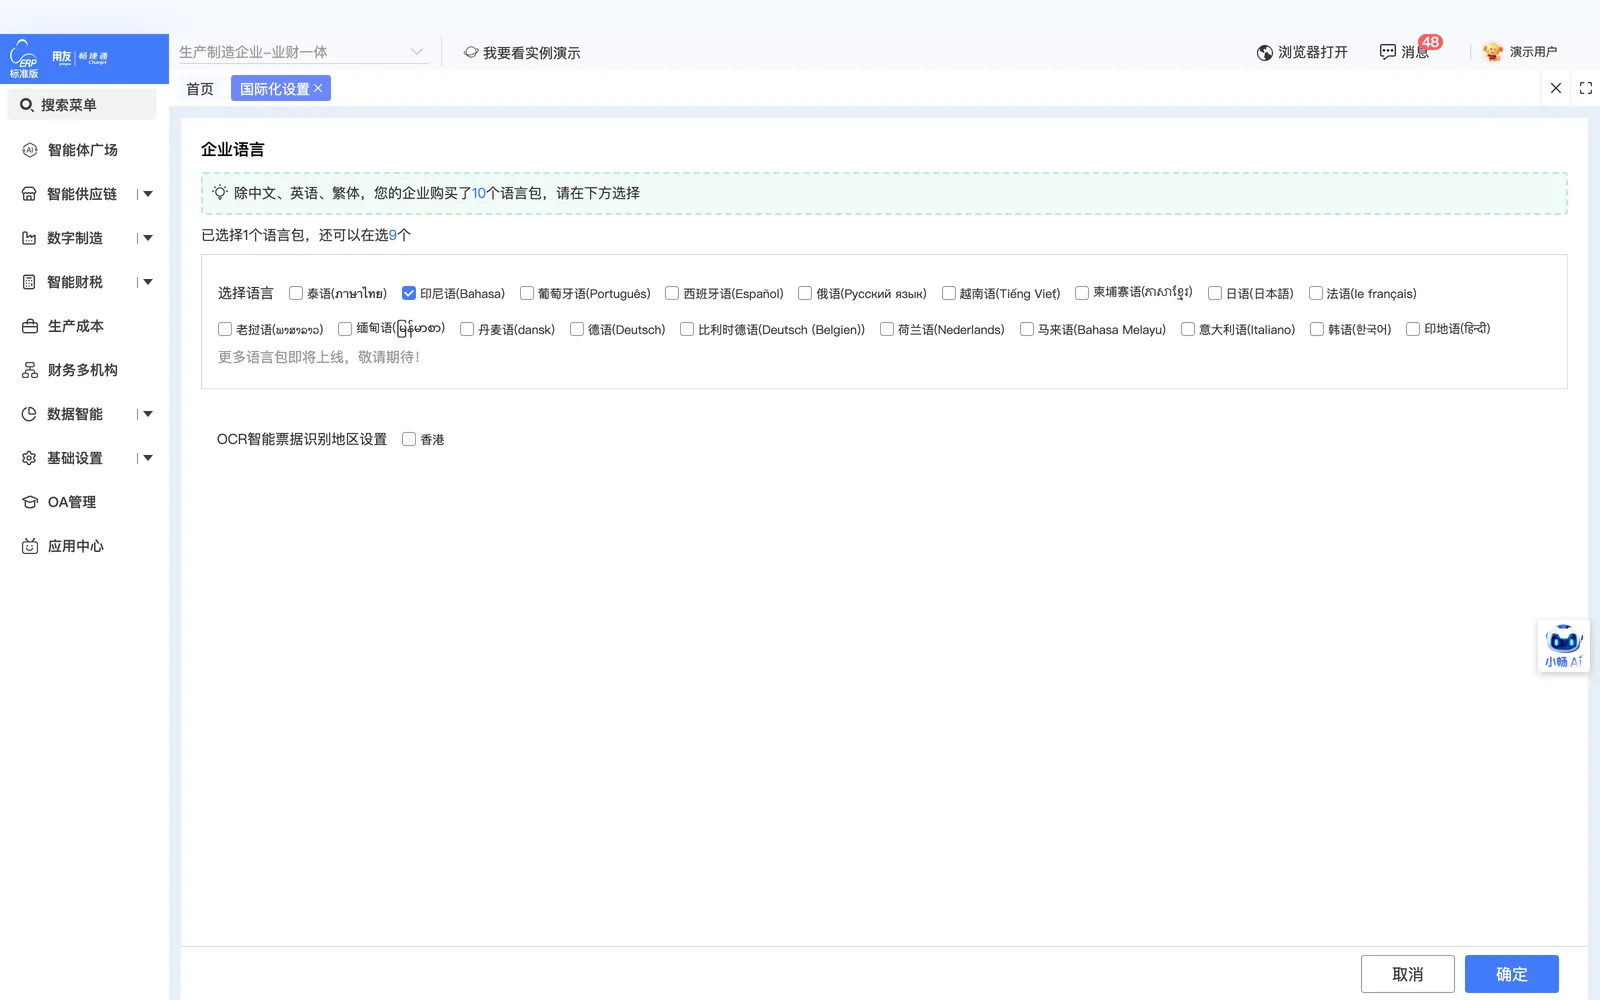The image size is (1600, 1000).
Task: Click the 浏览器打开 globe icon
Action: tap(1264, 52)
